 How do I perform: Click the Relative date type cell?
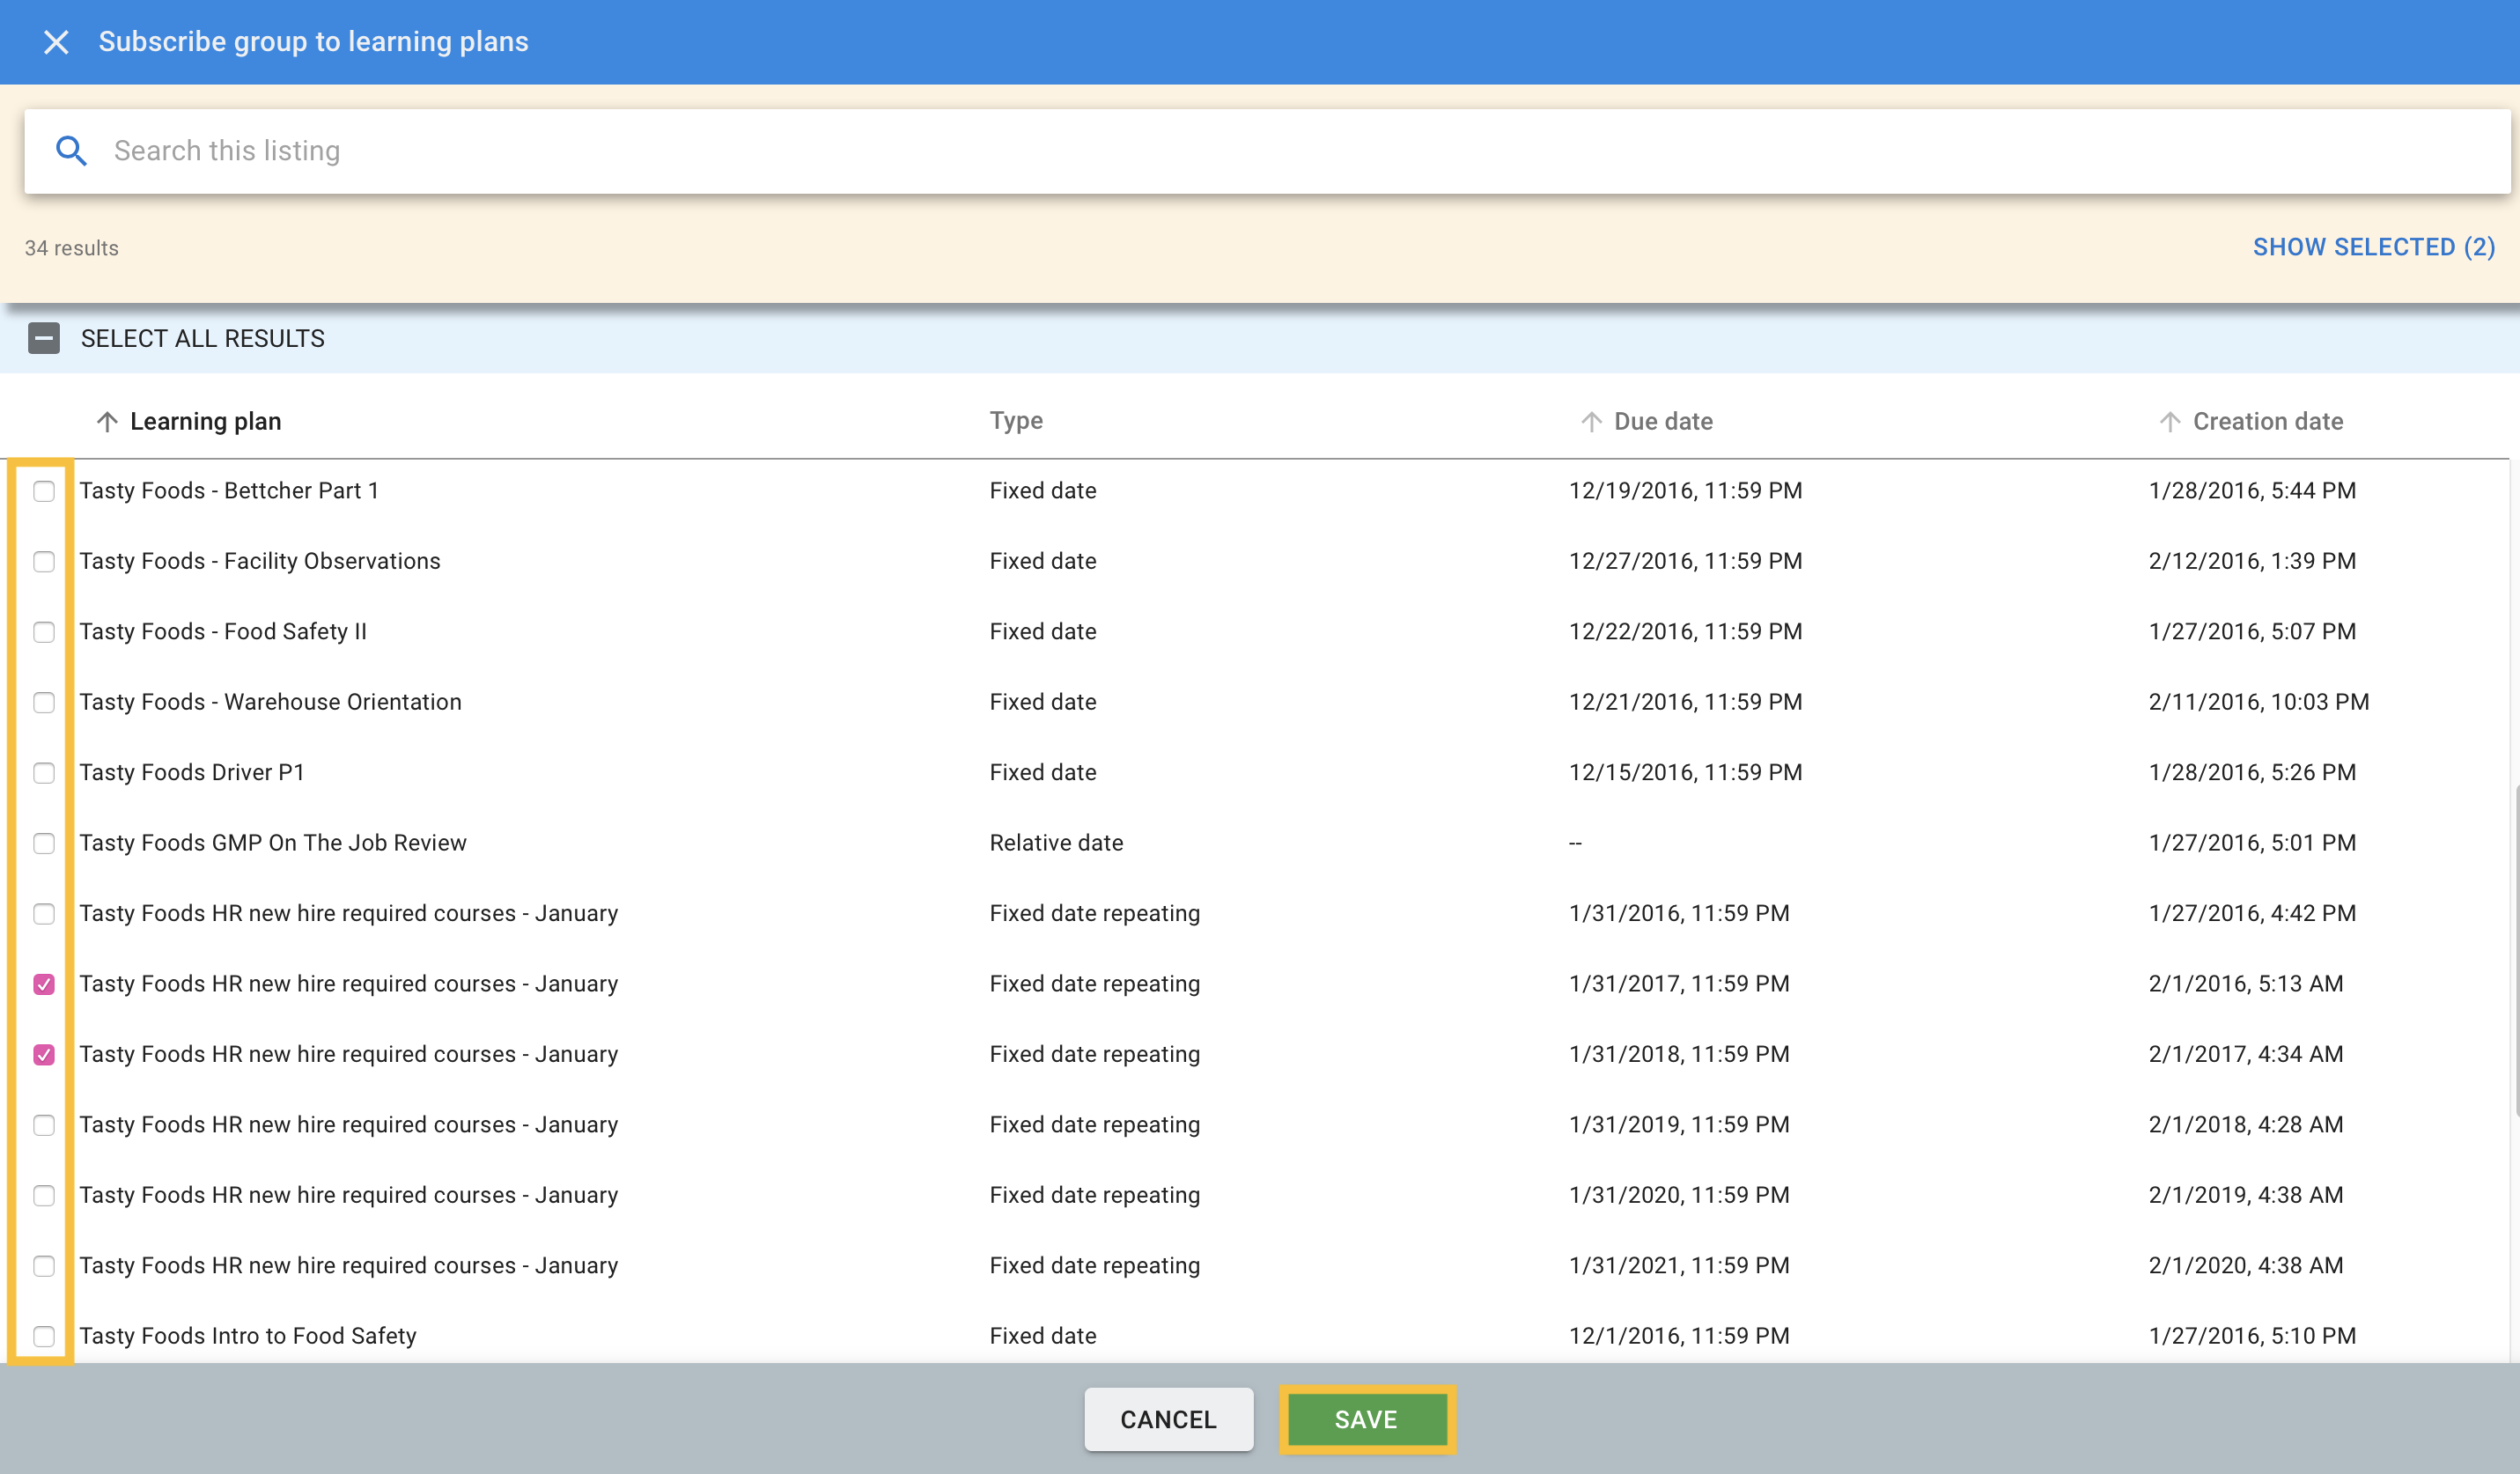pyautogui.click(x=1056, y=843)
